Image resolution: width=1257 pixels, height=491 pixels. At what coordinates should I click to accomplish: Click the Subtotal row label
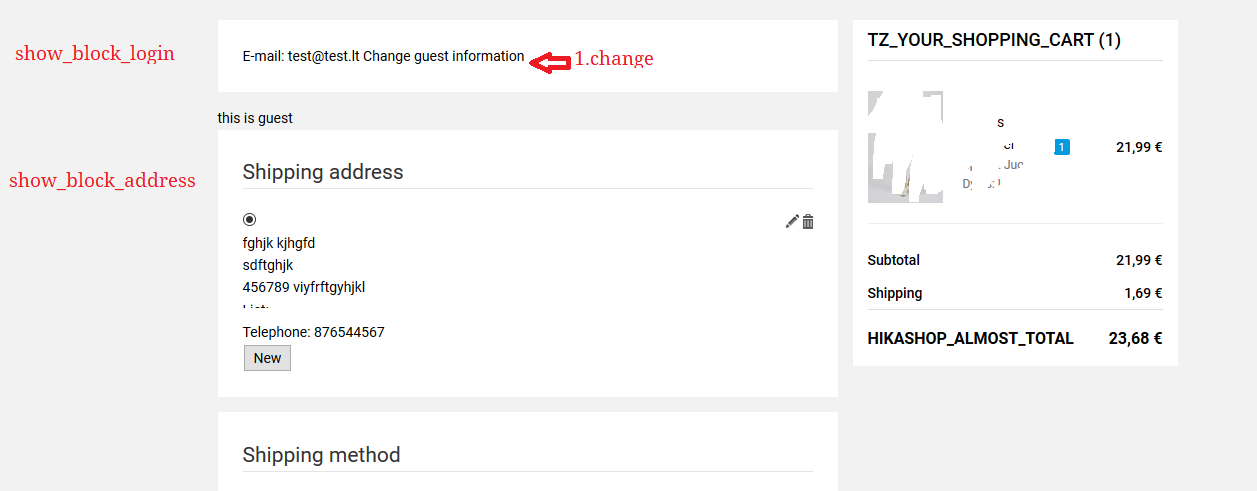click(x=894, y=260)
